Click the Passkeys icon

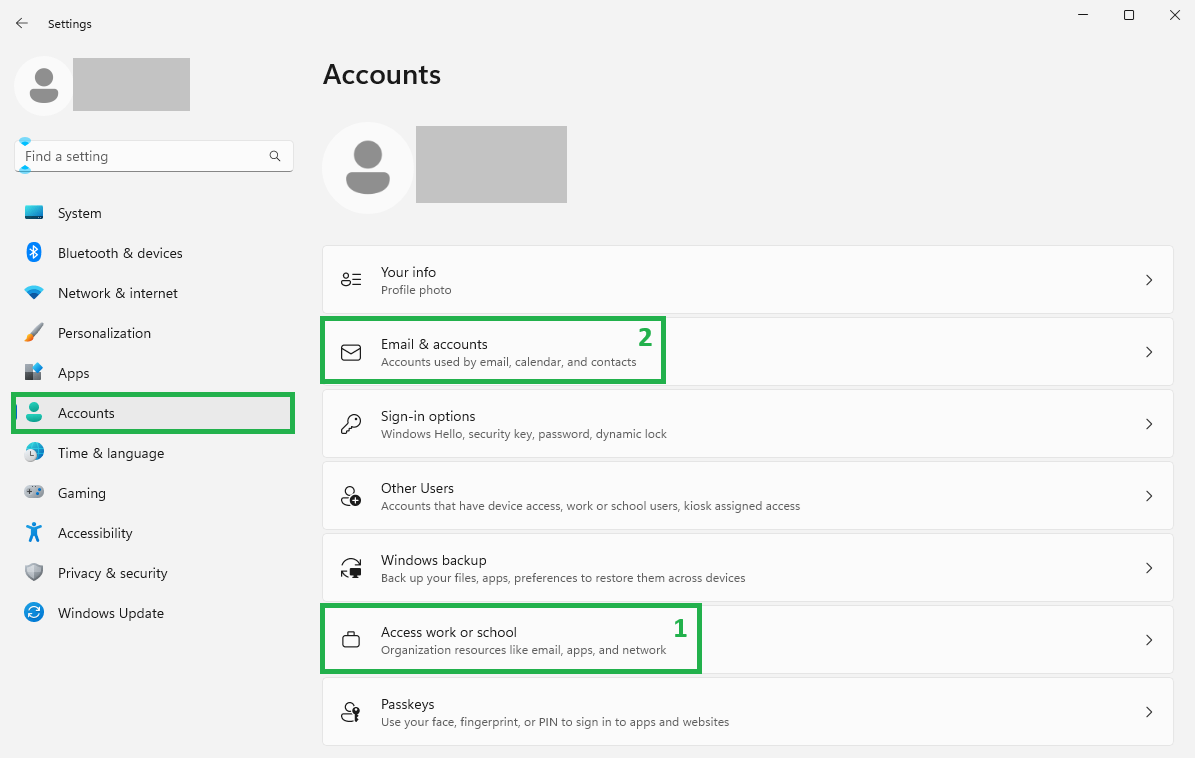(351, 712)
